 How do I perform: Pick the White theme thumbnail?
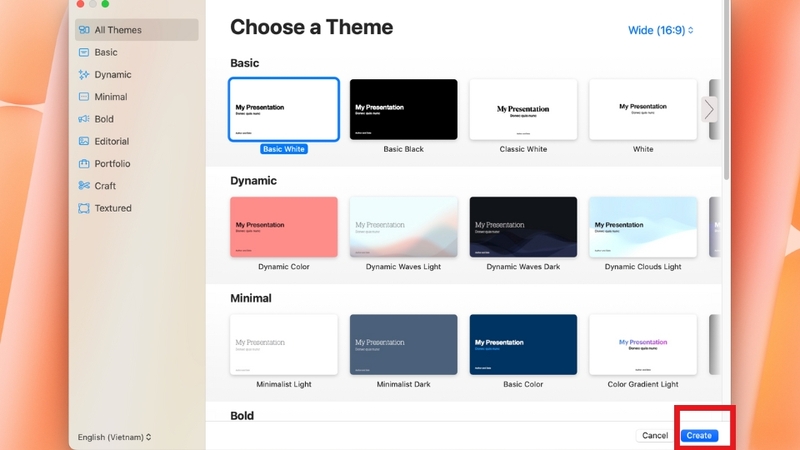point(643,109)
